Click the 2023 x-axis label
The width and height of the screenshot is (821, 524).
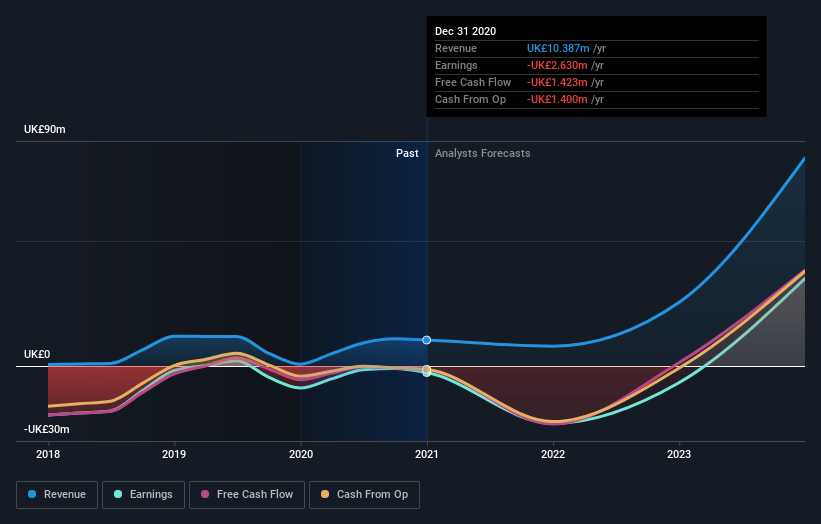(679, 454)
